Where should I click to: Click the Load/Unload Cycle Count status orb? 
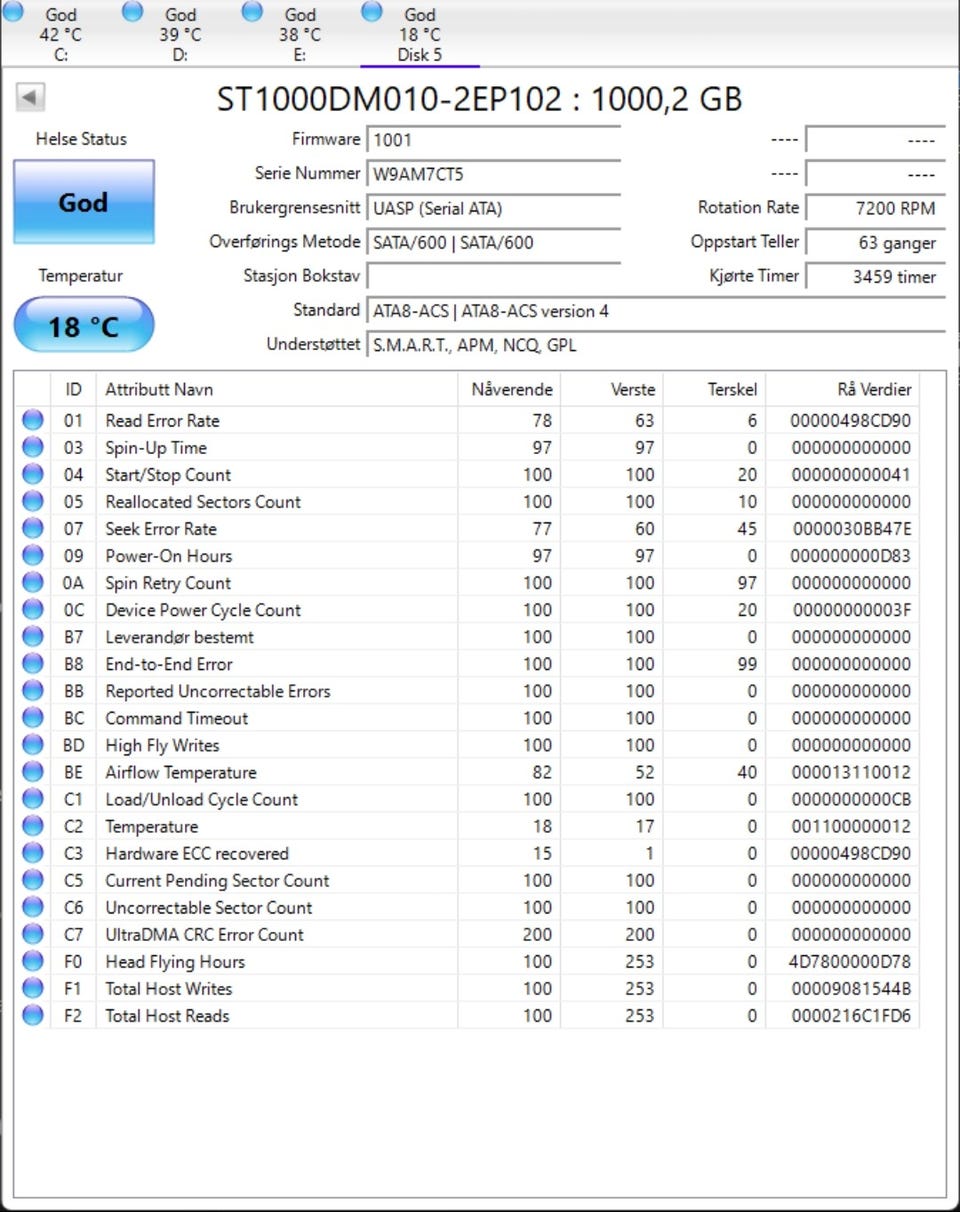pyautogui.click(x=33, y=798)
